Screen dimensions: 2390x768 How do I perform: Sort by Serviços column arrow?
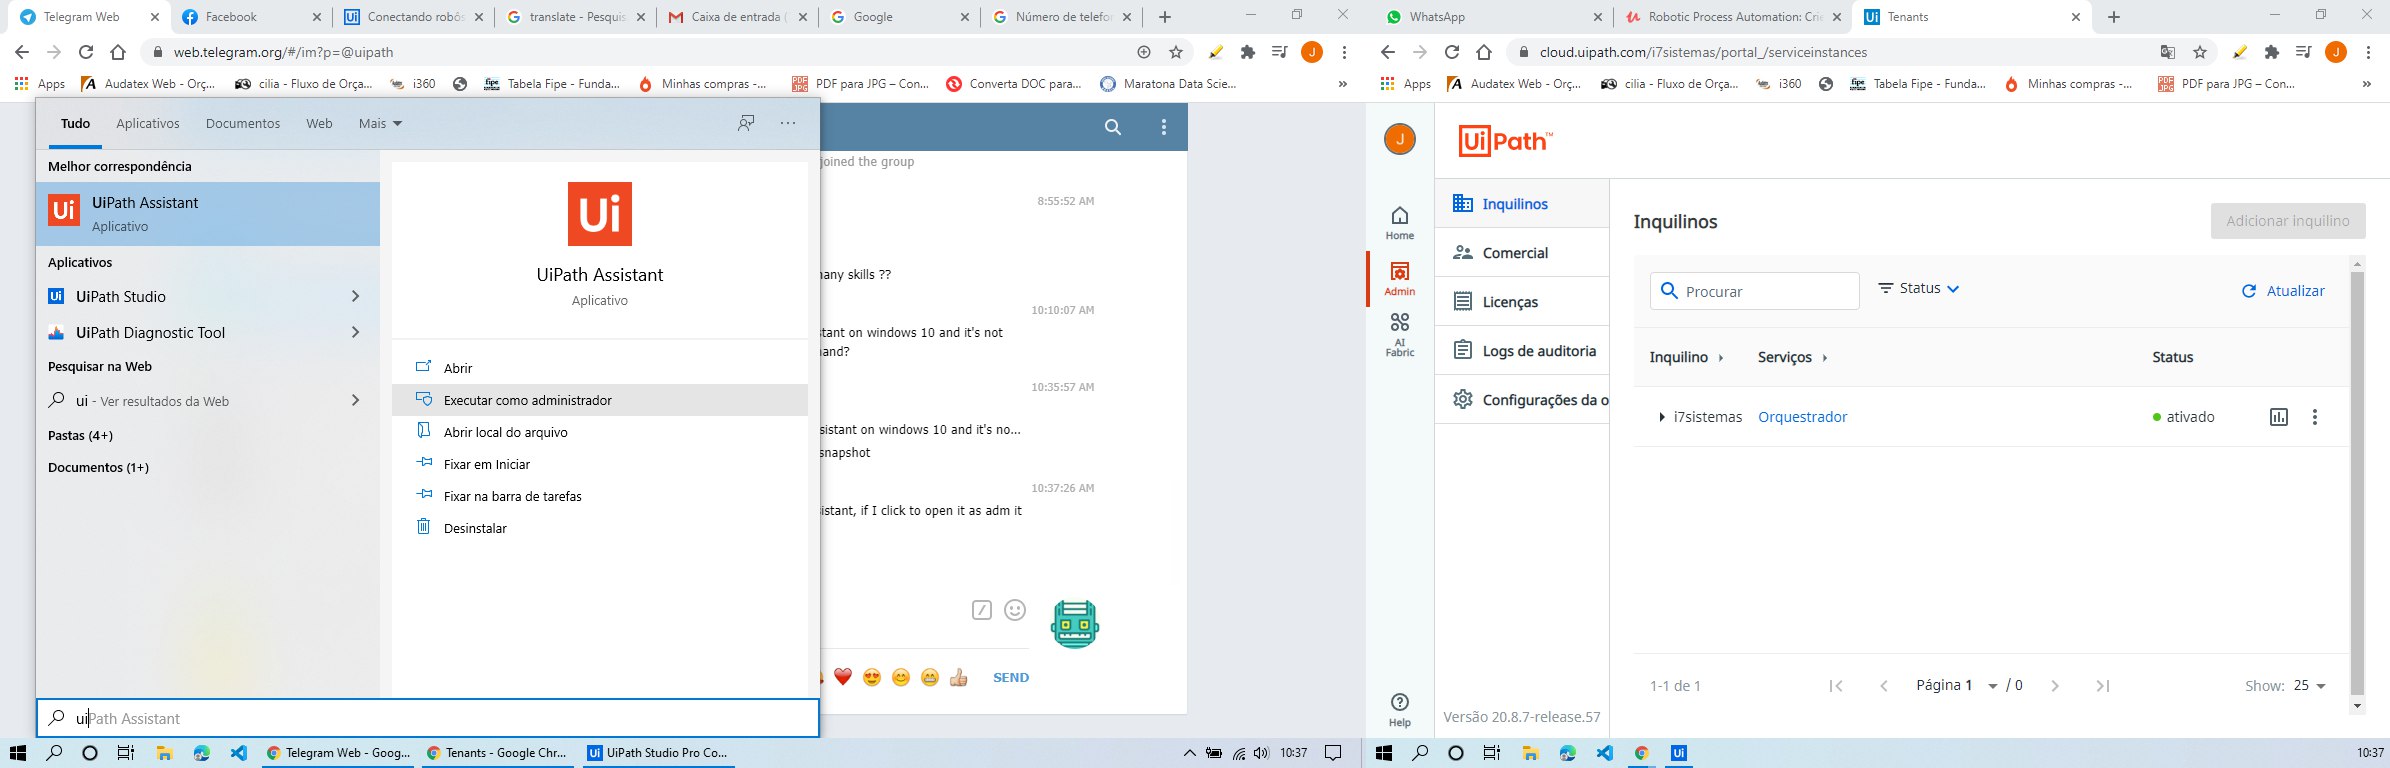pos(1825,358)
